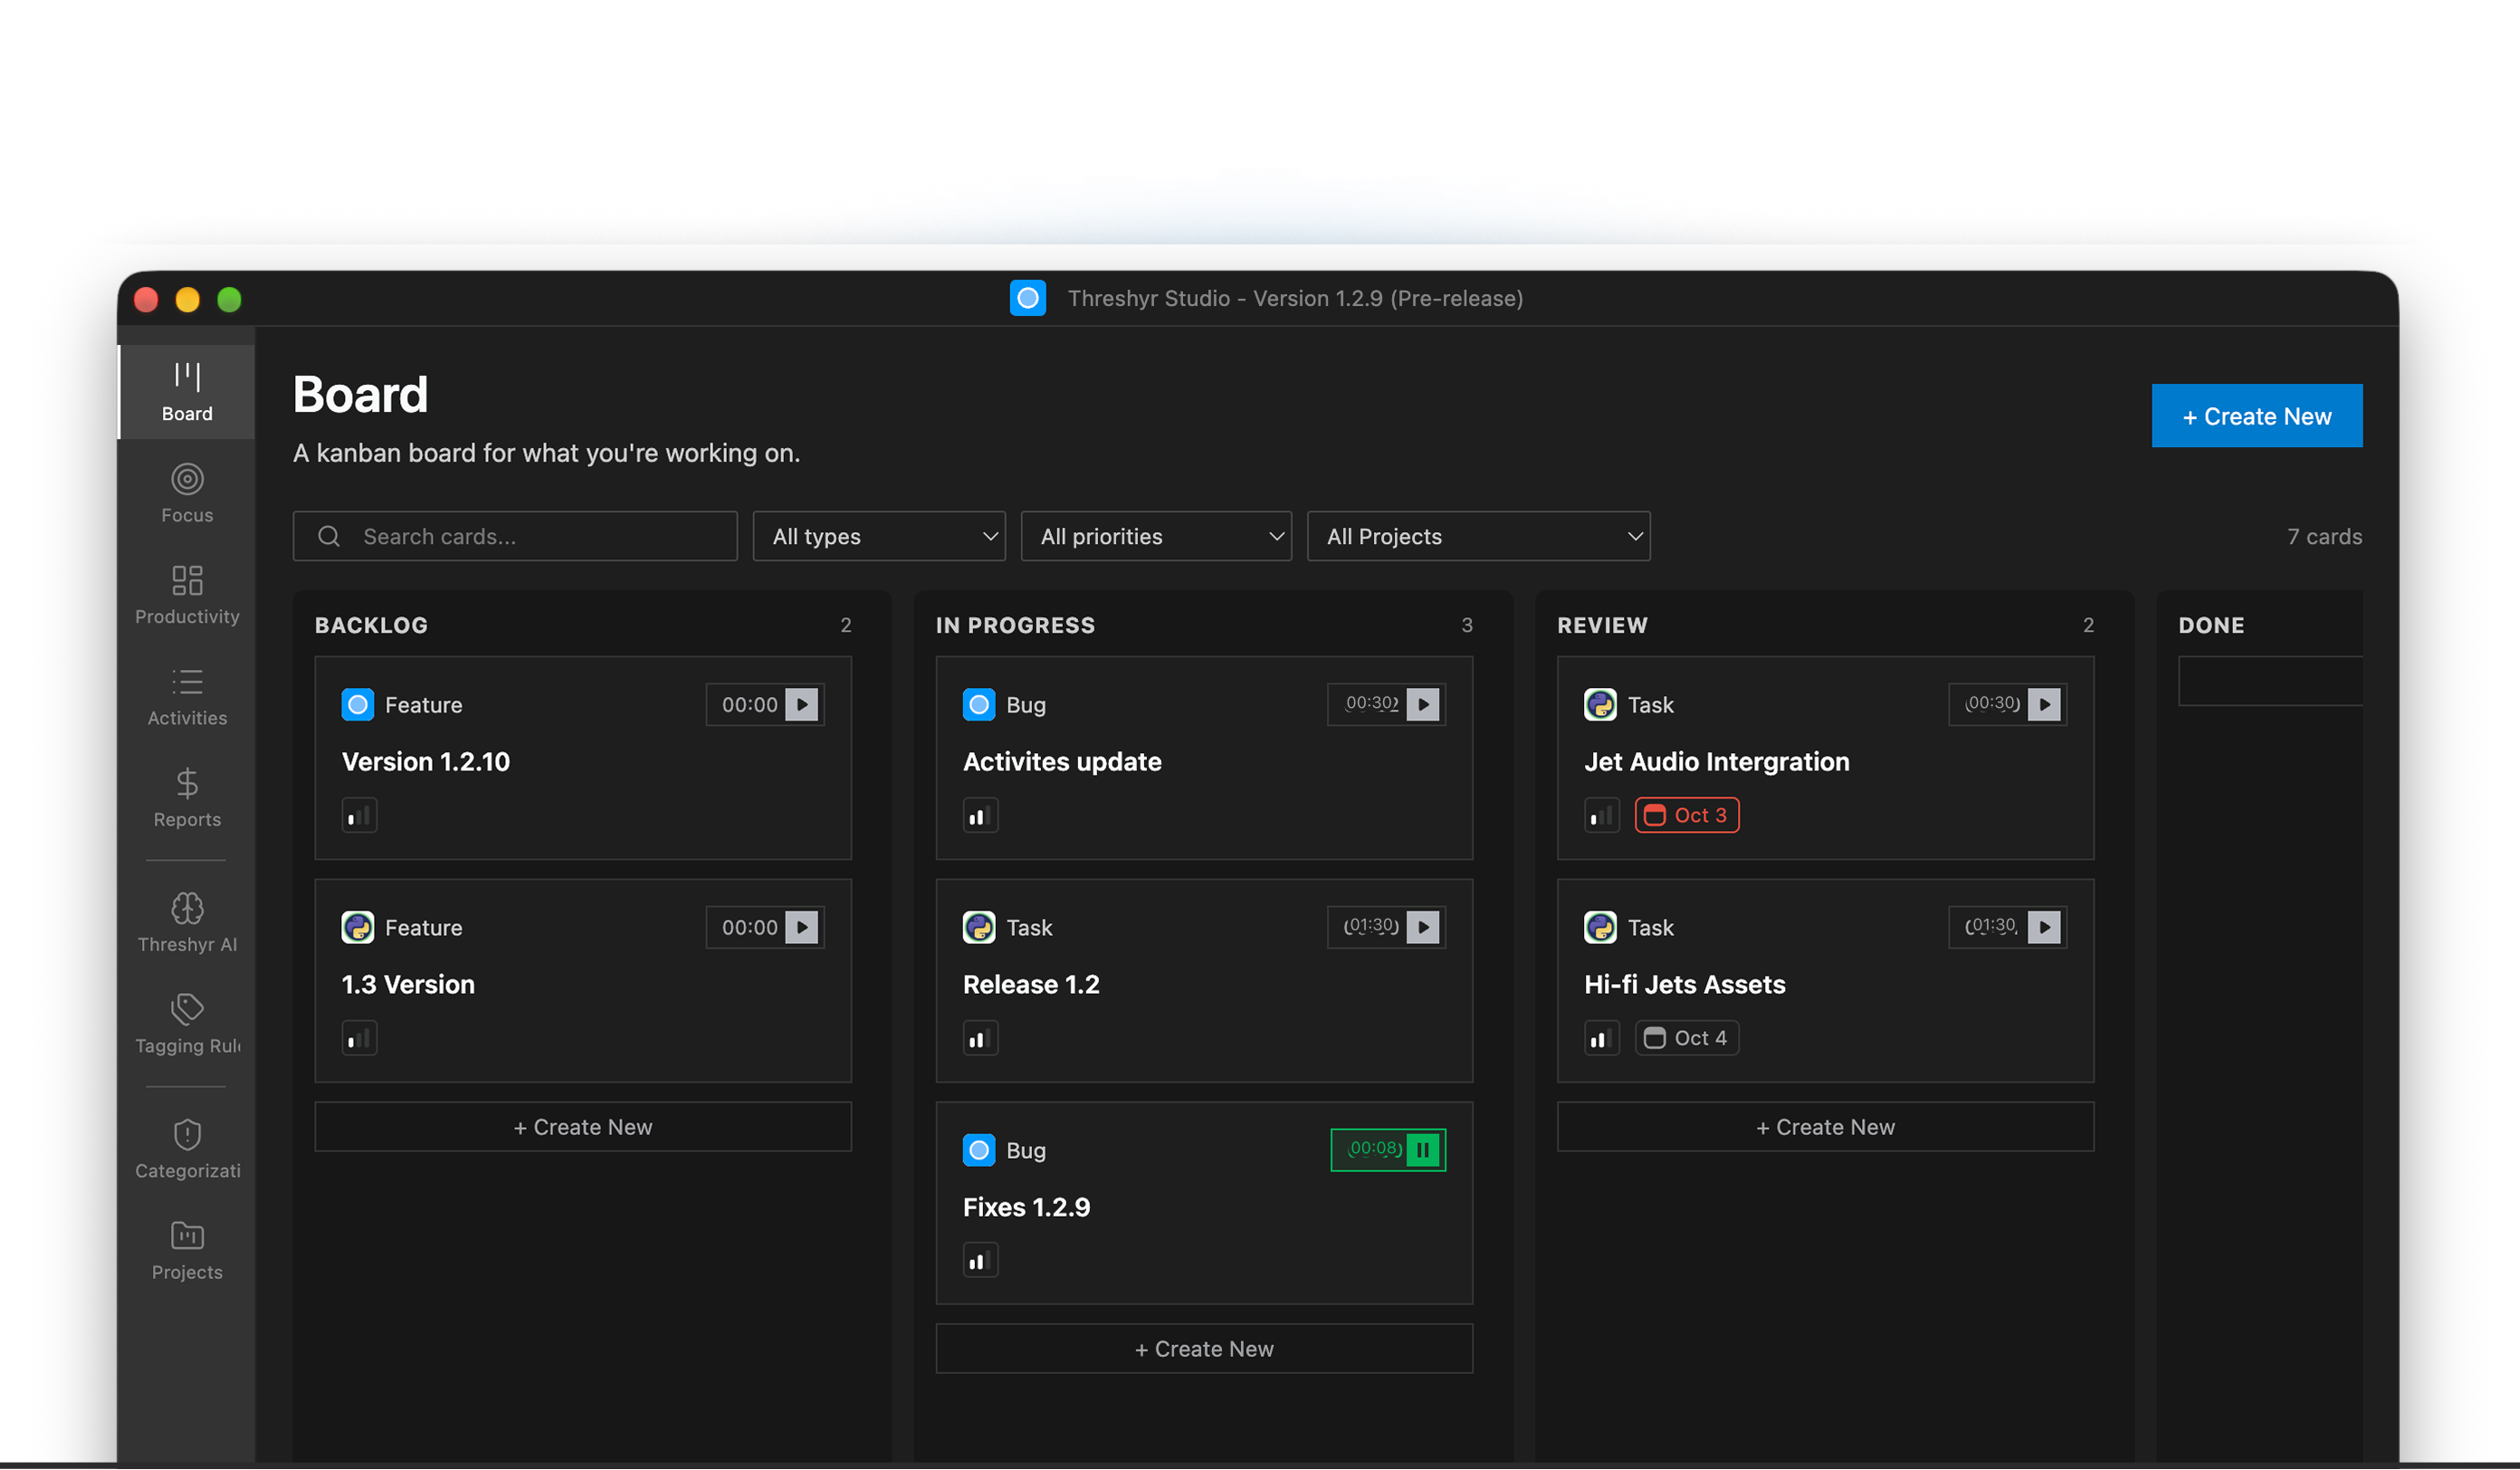Viewport: 2520px width, 1470px height.
Task: Start the timer on Version 1.2.10 card
Action: pos(801,705)
